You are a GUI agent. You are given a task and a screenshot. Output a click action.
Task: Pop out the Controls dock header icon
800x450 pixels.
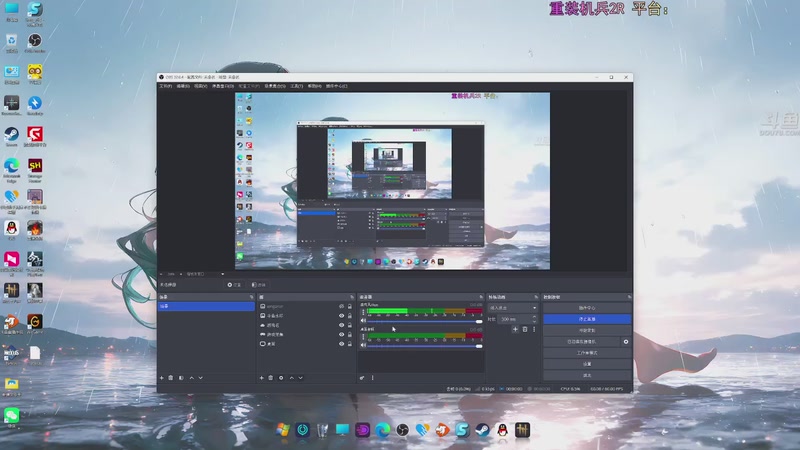pos(629,297)
